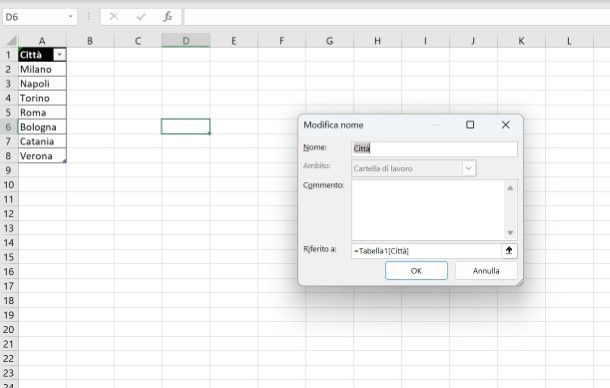Image resolution: width=610 pixels, height=388 pixels.
Task: Click the Select All corner triangle
Action: coord(12,40)
